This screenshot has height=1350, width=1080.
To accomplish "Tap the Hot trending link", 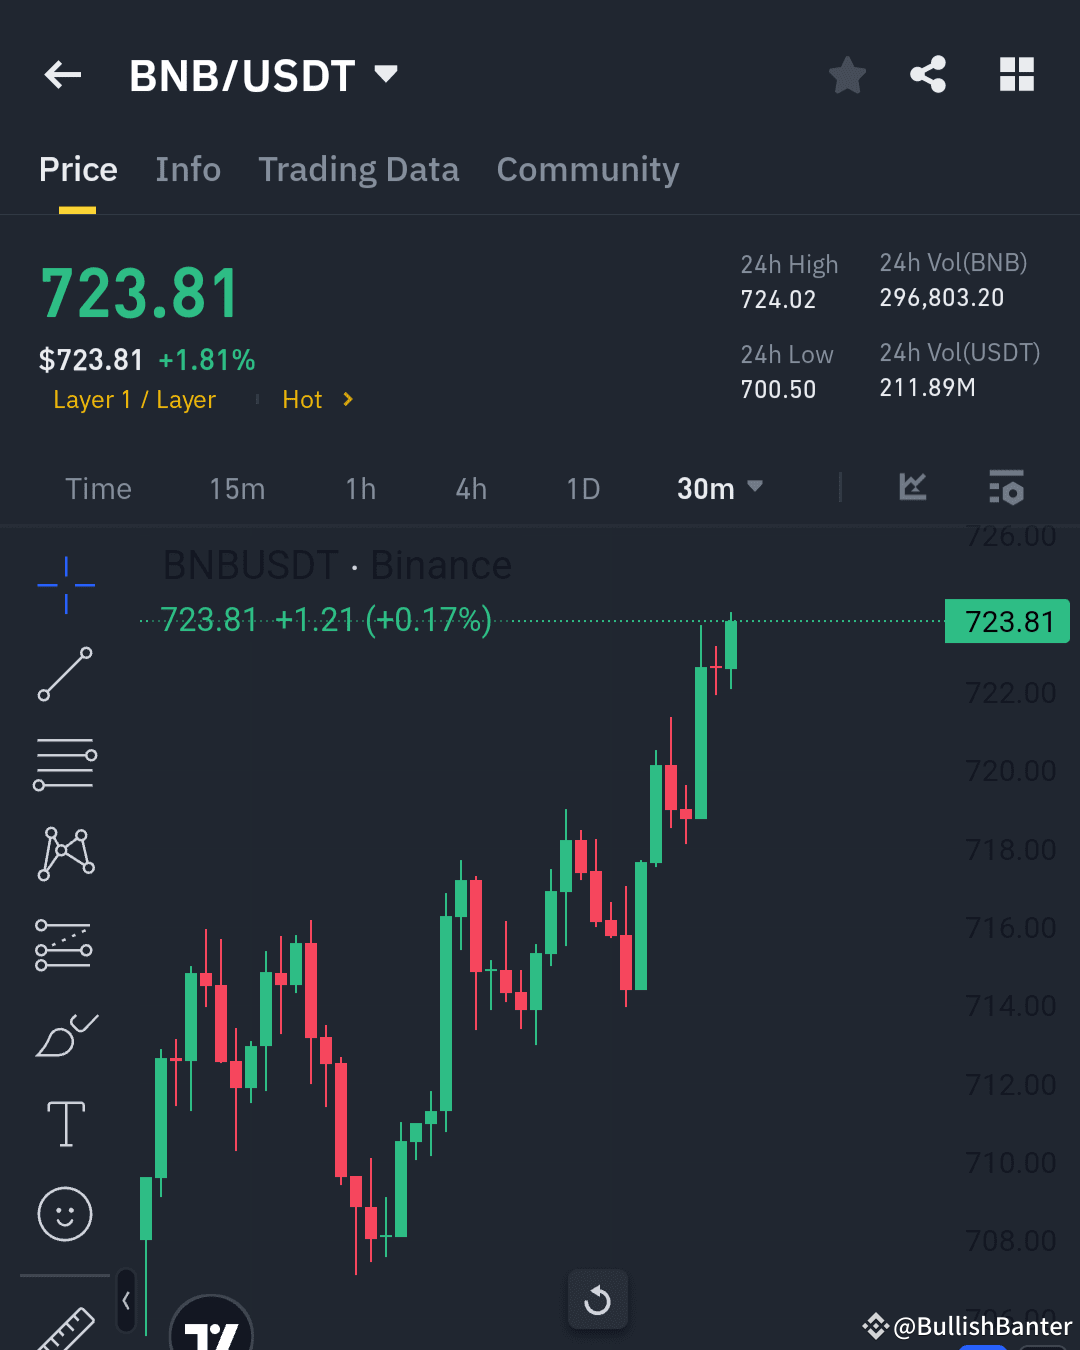I will pos(302,399).
